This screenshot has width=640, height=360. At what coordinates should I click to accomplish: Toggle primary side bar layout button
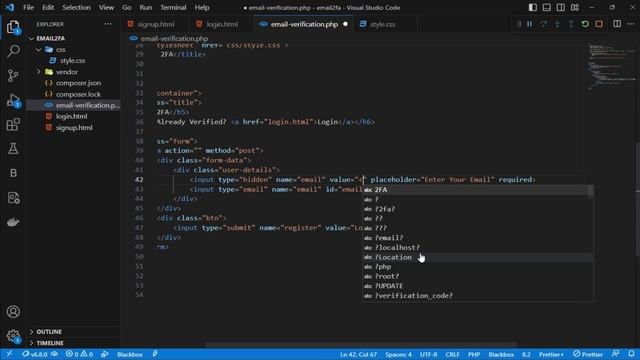(533, 7)
